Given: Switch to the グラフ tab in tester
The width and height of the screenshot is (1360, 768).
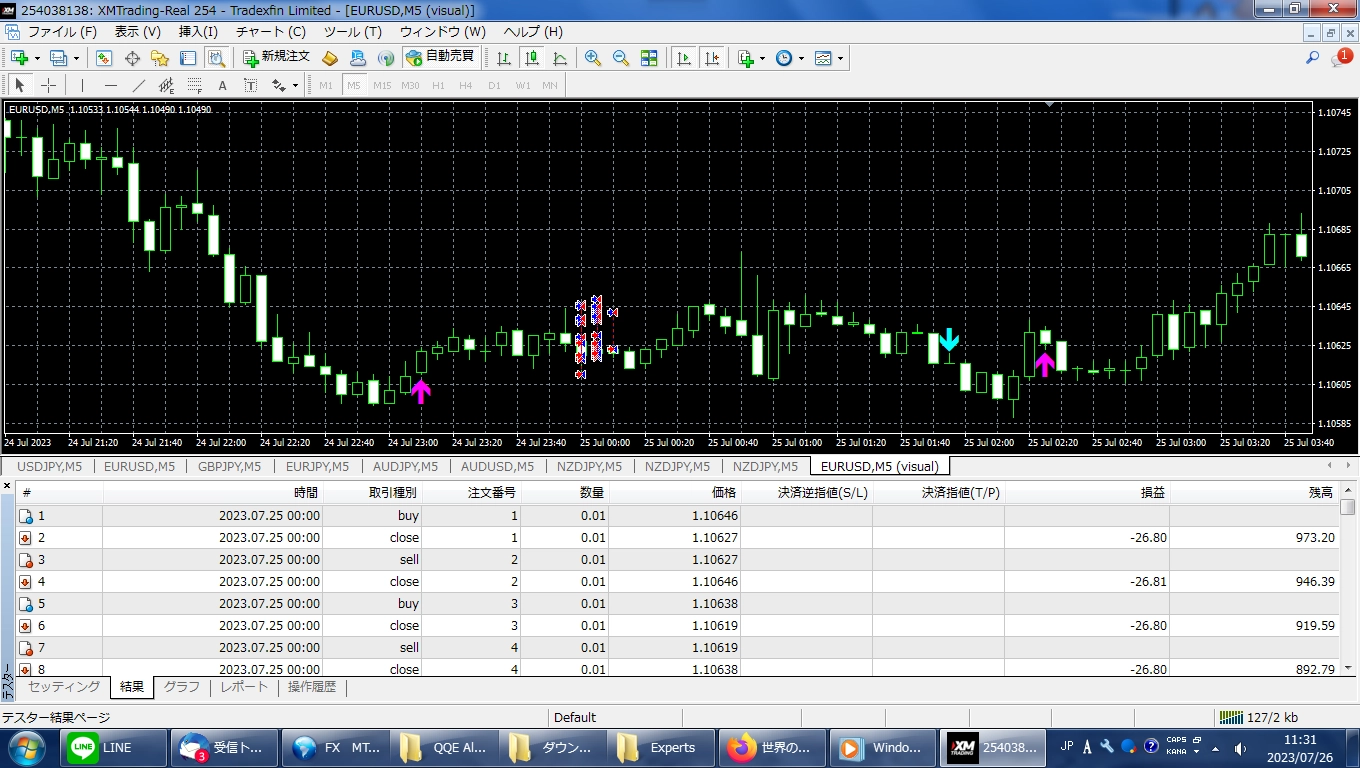Looking at the screenshot, I should tap(182, 687).
